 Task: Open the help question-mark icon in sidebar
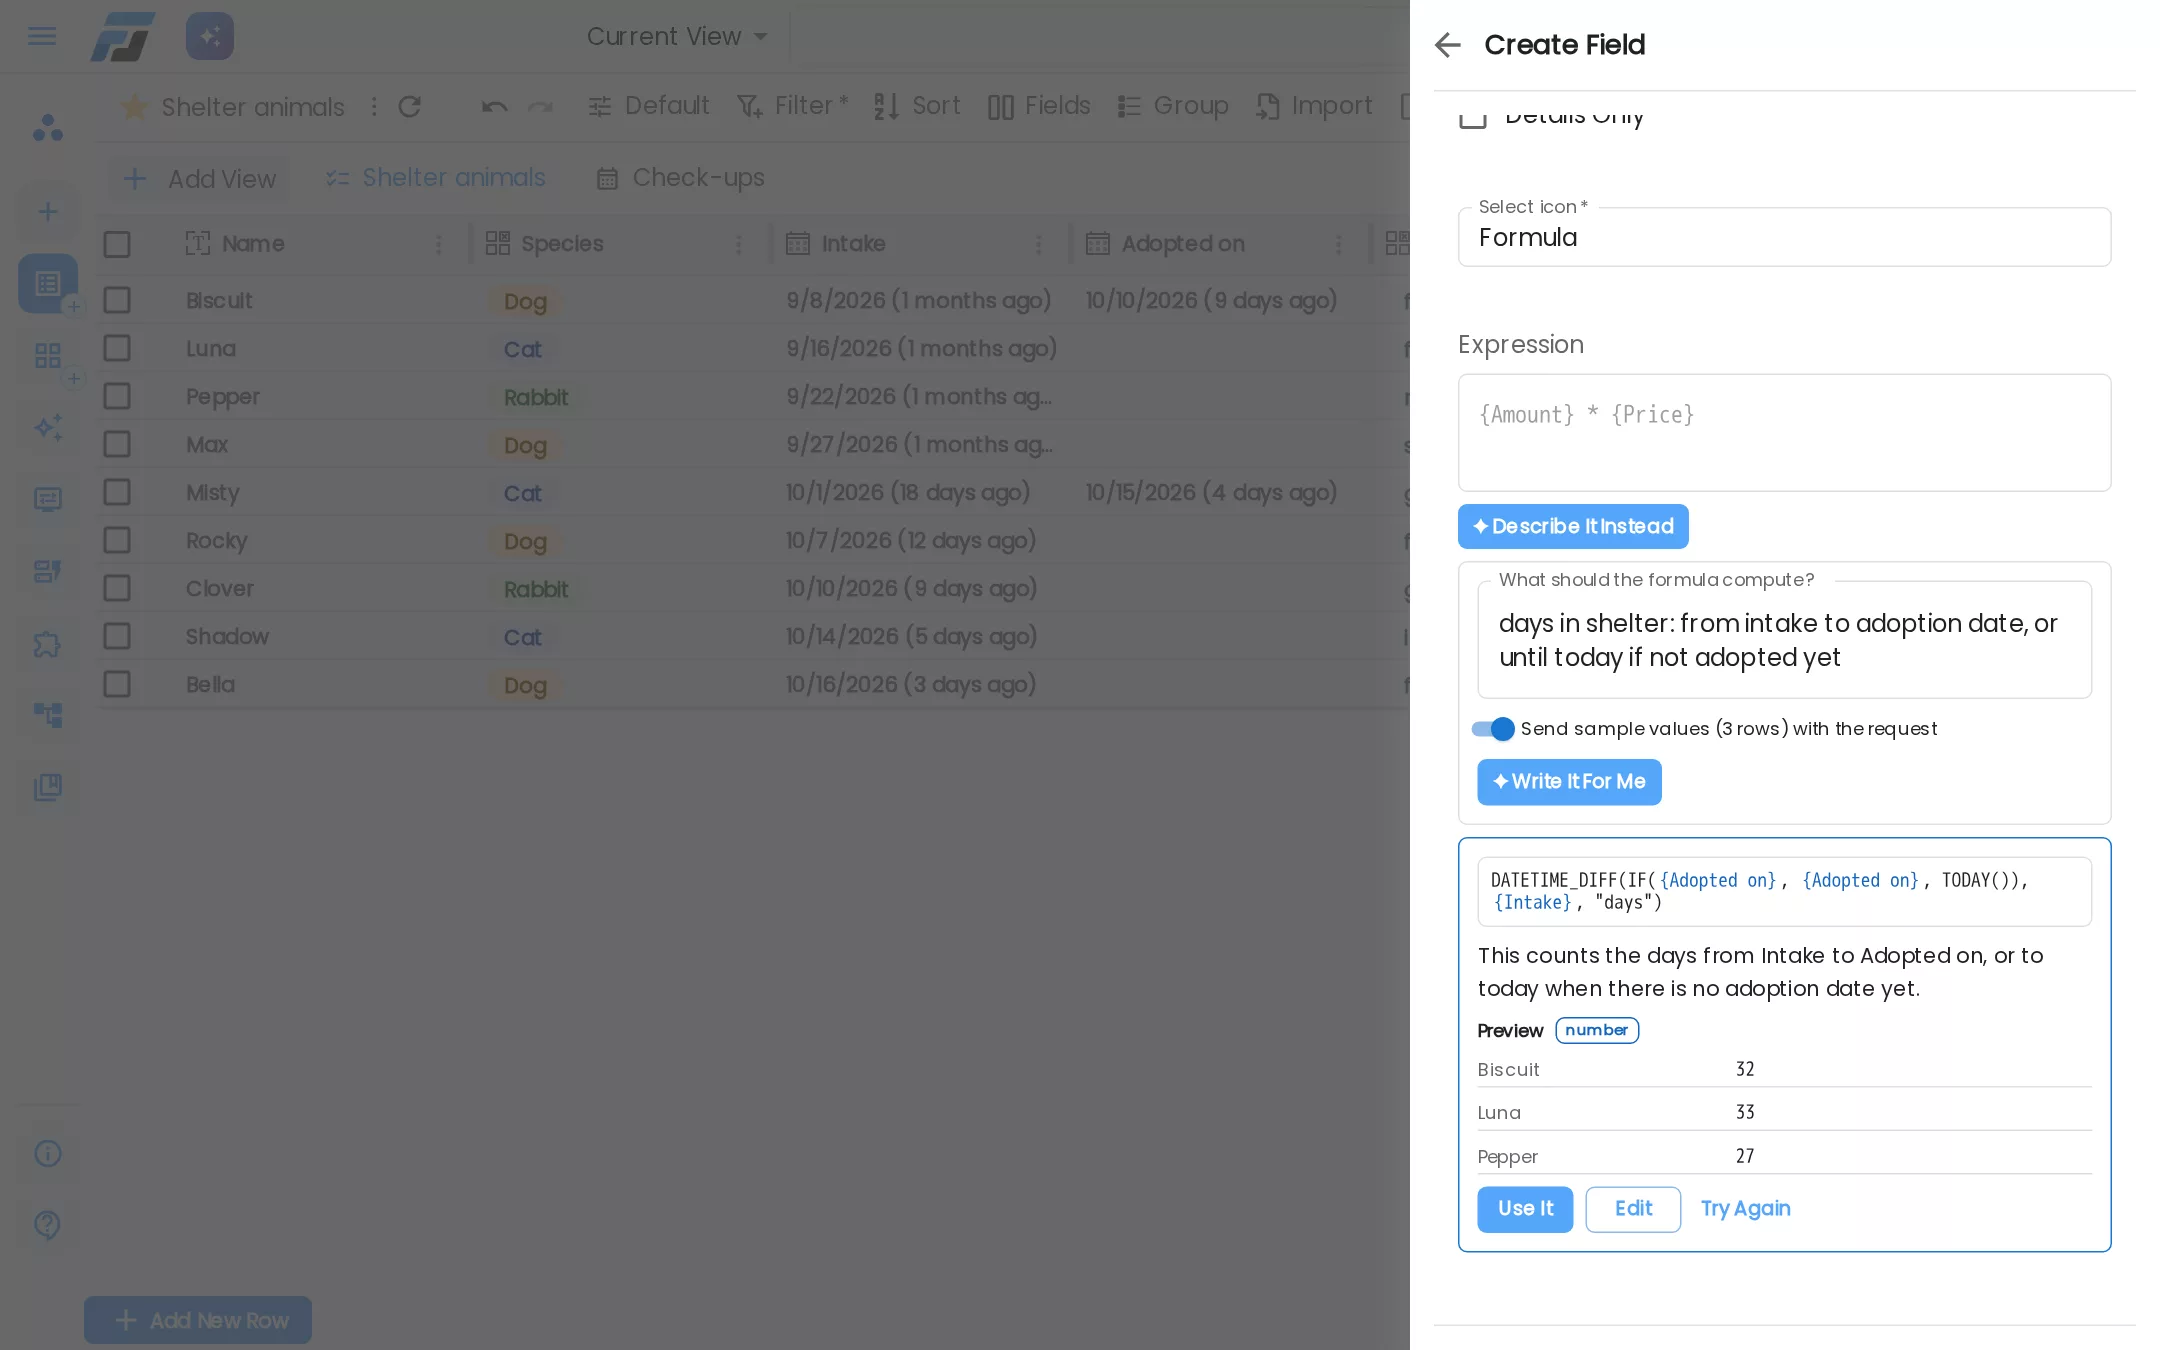[48, 1224]
